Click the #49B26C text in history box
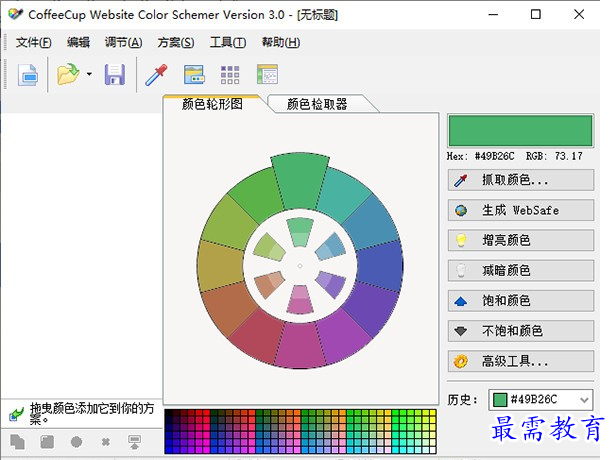This screenshot has height=460, width=613. (x=534, y=400)
